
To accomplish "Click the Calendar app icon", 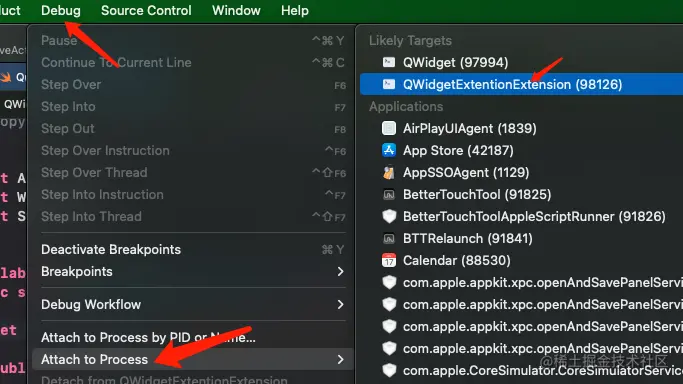I will (x=389, y=260).
